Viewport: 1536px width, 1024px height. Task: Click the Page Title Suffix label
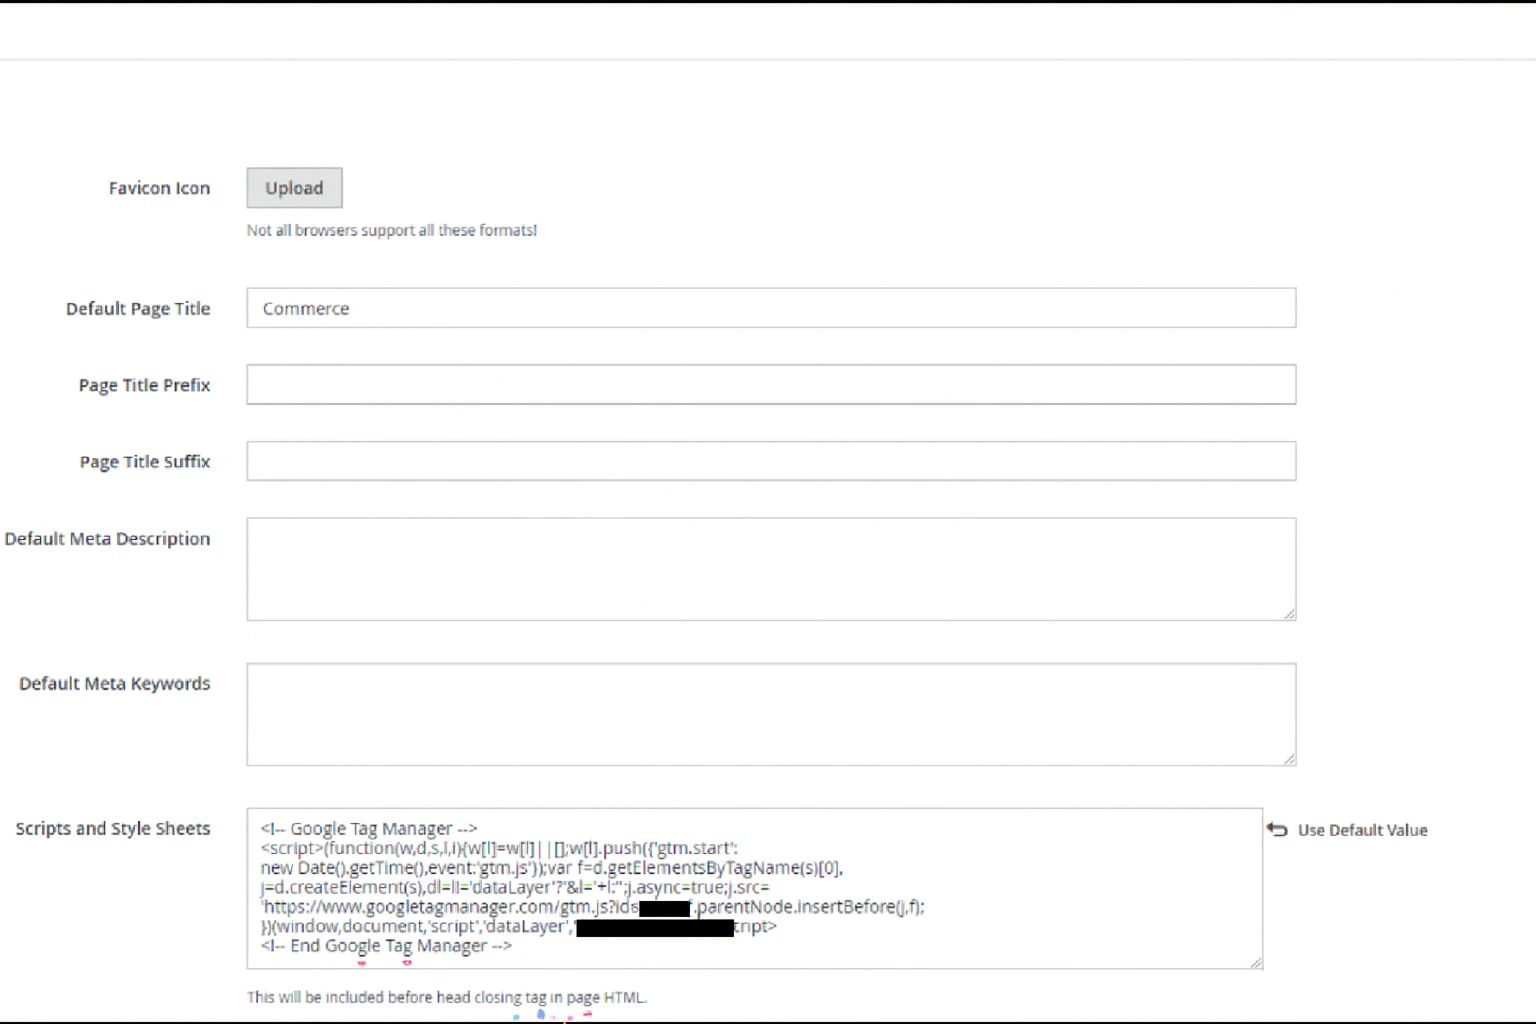point(145,462)
